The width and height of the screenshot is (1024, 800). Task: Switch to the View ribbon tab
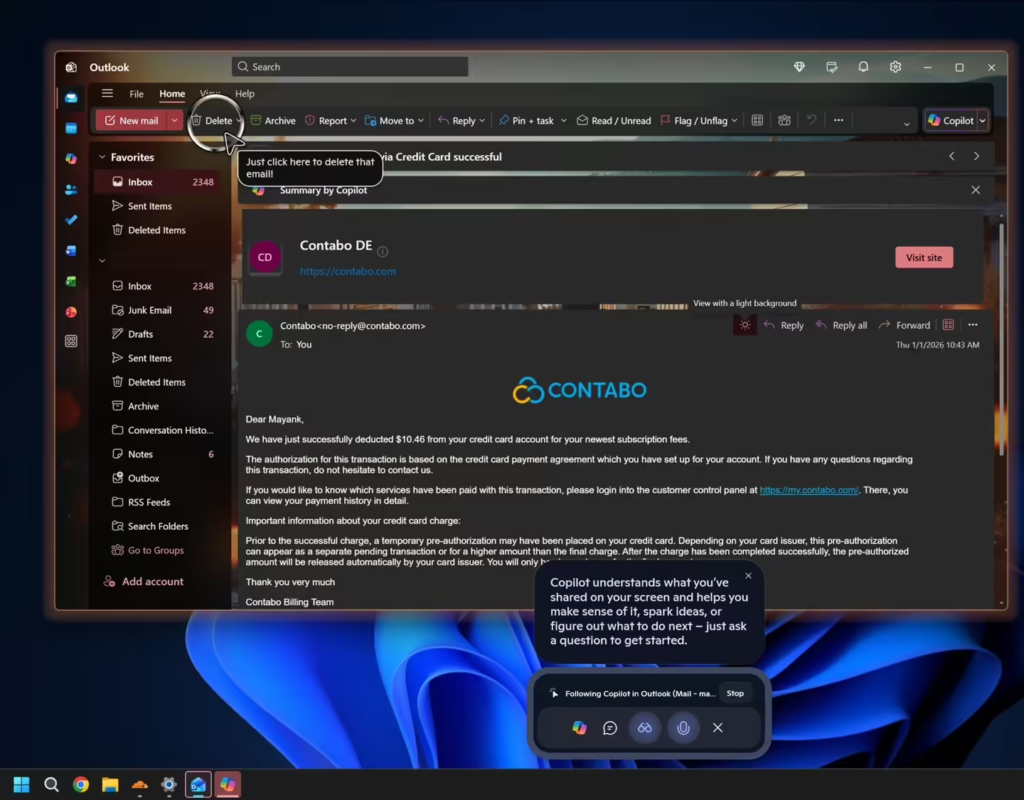tap(212, 93)
